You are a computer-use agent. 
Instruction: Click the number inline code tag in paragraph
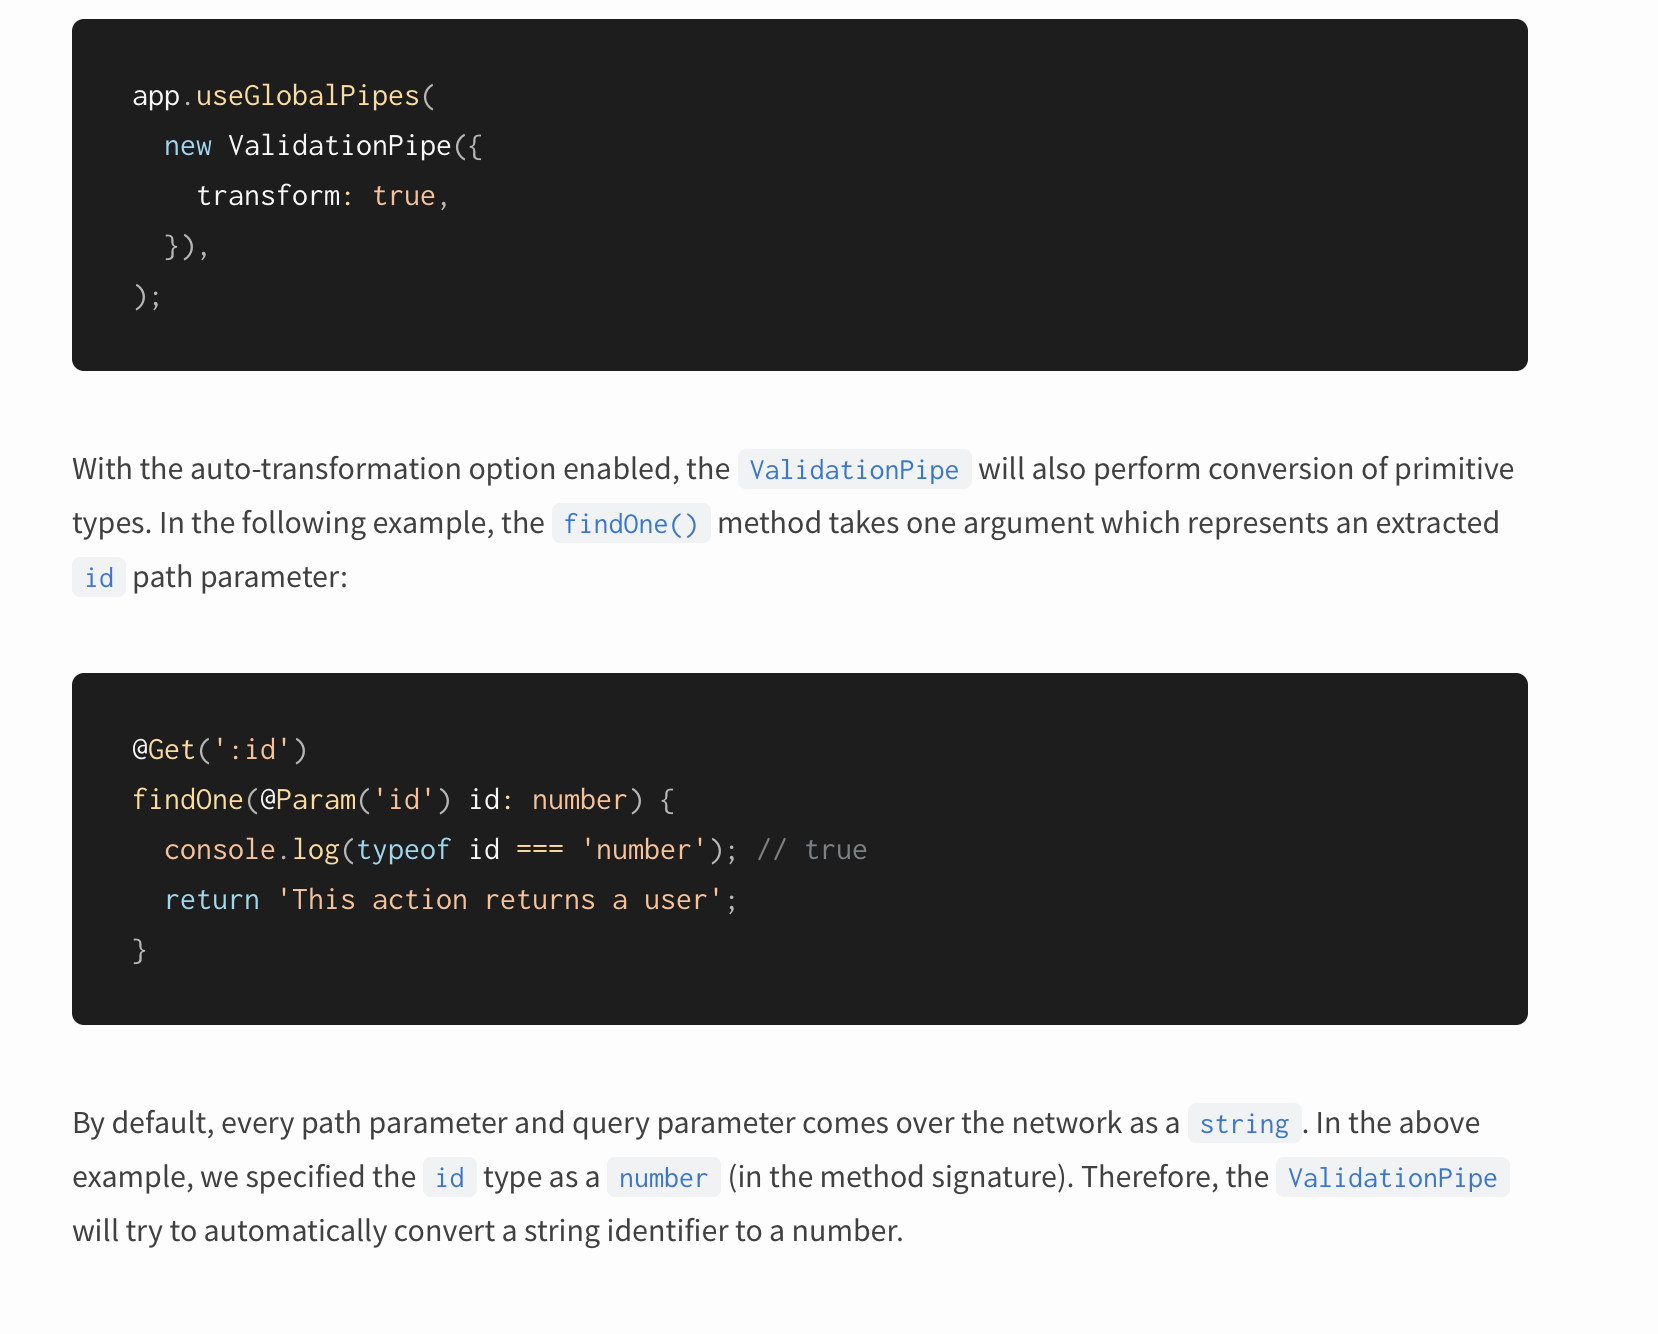coord(663,1177)
